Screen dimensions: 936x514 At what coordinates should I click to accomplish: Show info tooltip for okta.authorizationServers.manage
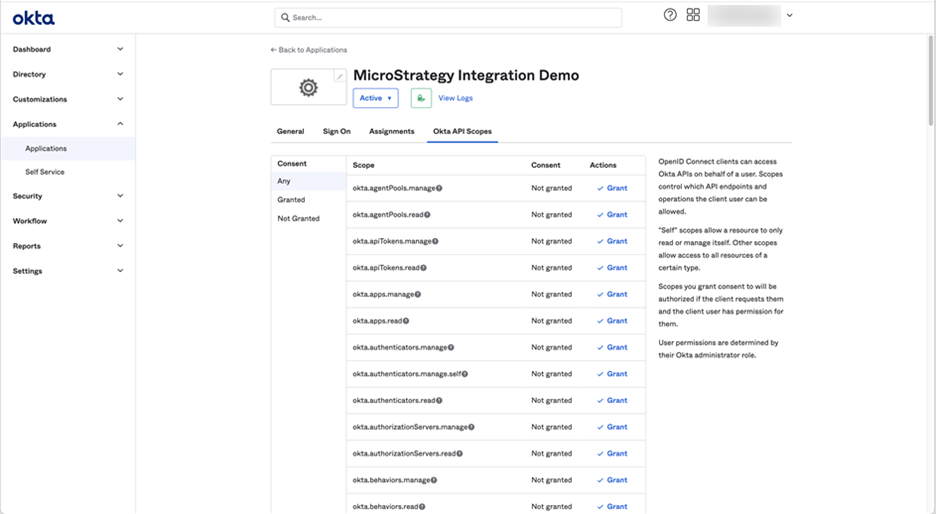coord(471,427)
